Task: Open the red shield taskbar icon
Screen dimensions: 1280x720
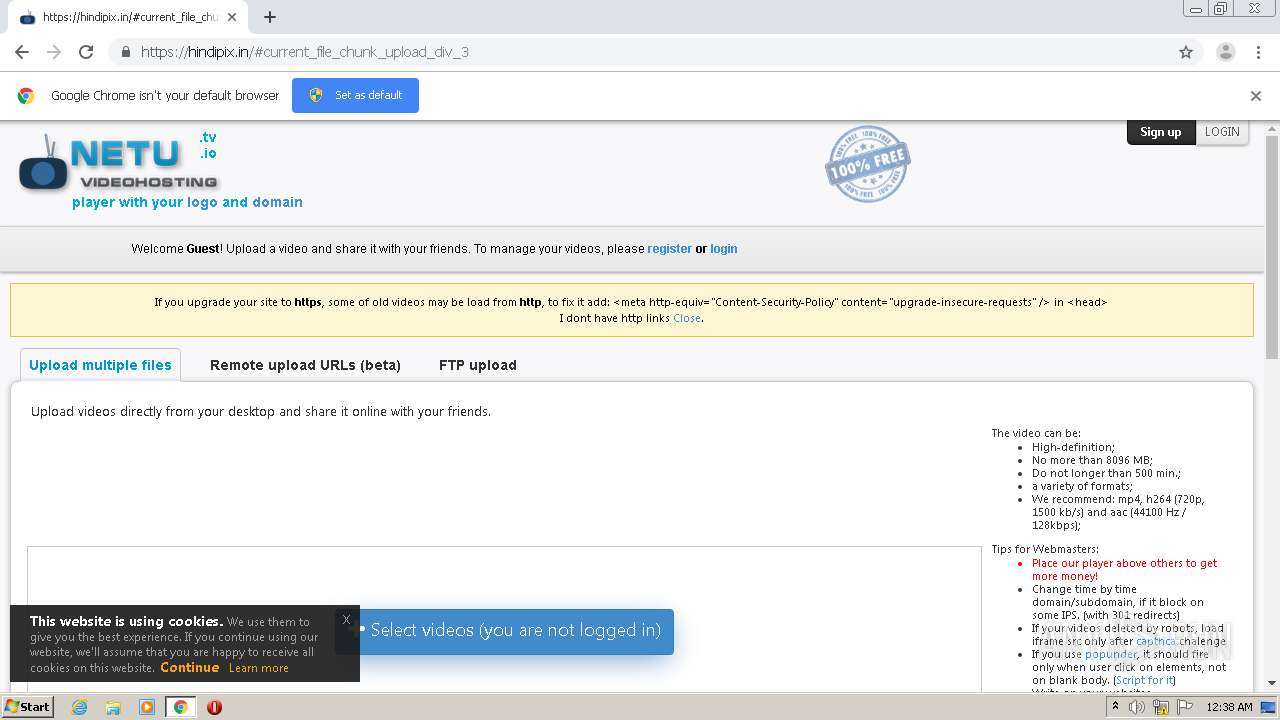Action: [214, 707]
